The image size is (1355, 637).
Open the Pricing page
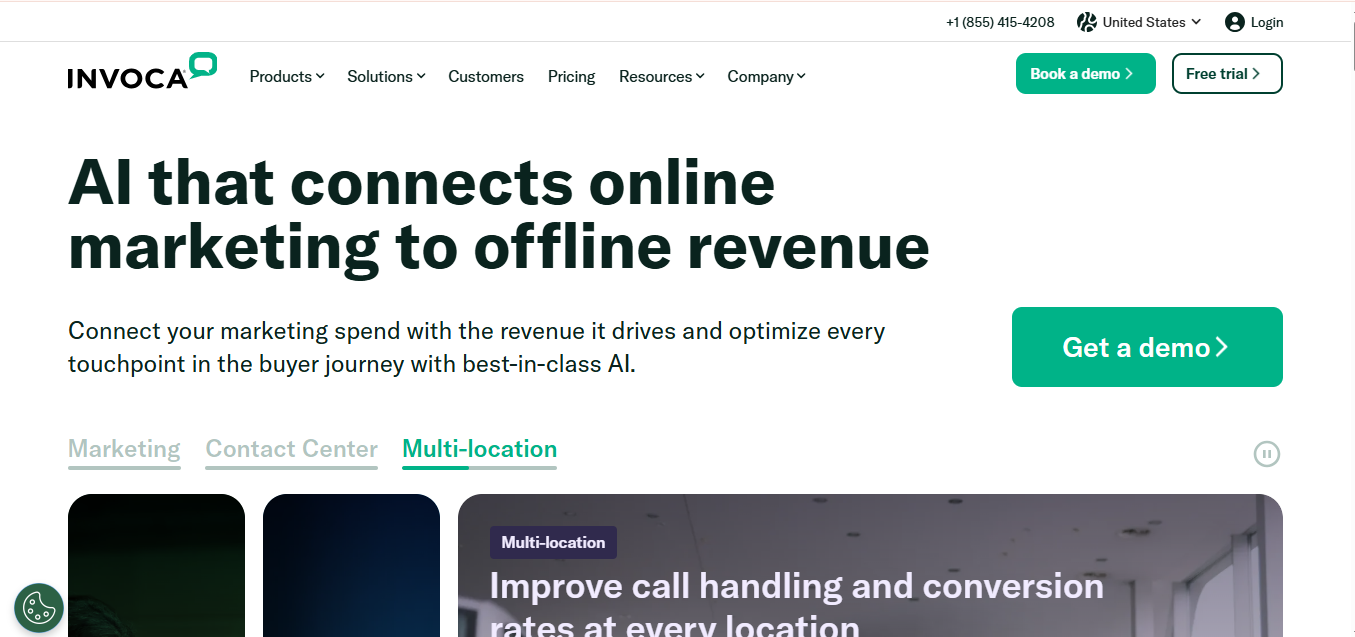tap(571, 76)
